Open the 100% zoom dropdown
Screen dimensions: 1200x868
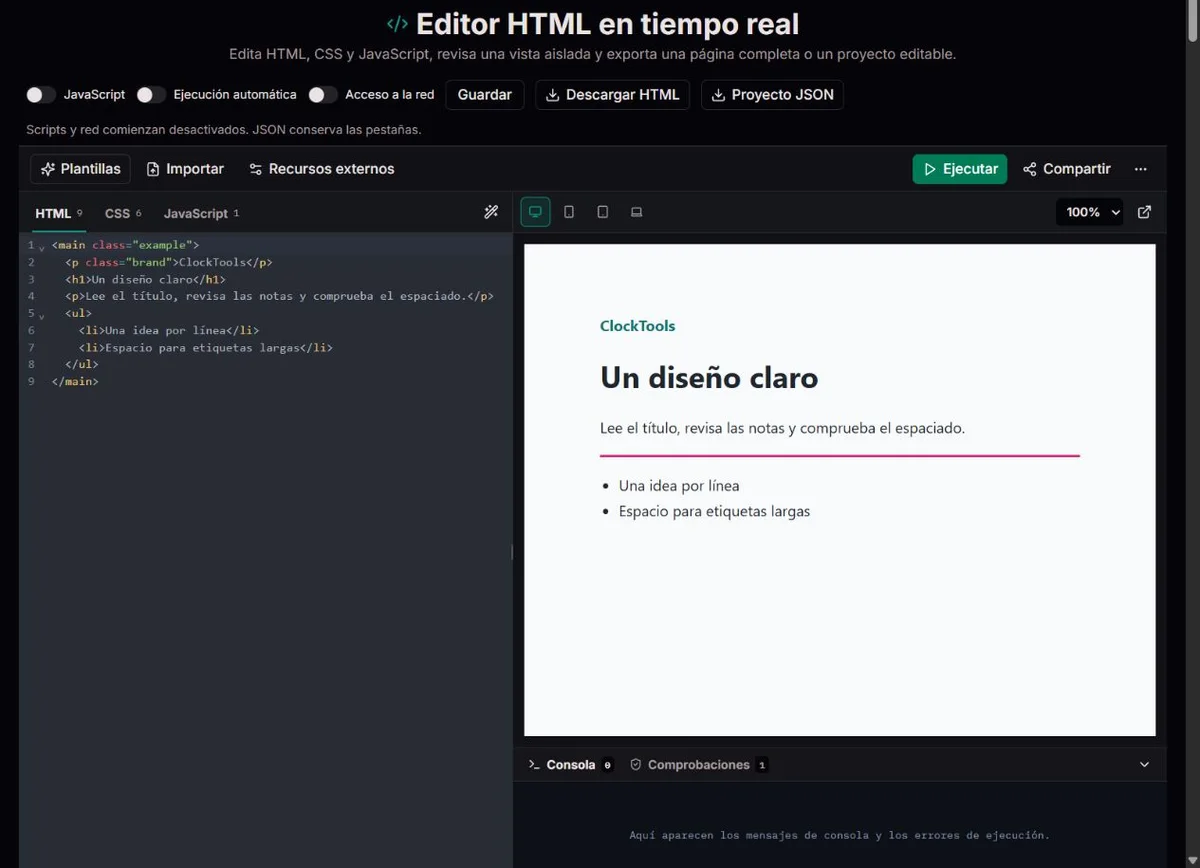tap(1090, 212)
